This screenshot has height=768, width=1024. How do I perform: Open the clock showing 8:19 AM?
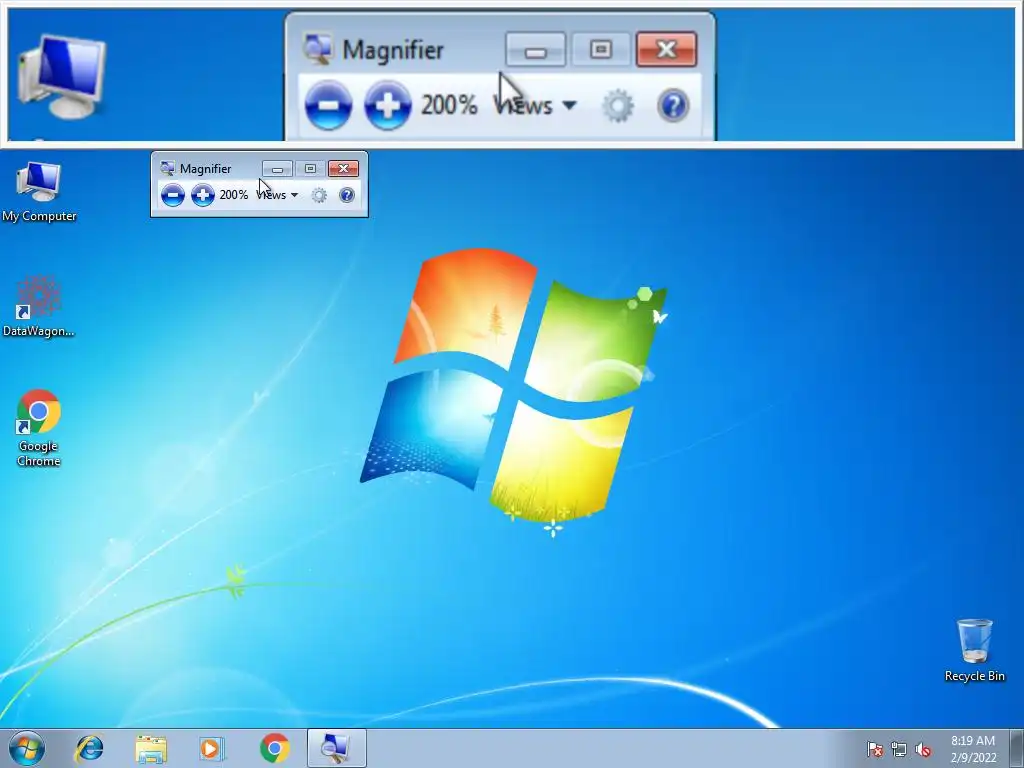973,749
